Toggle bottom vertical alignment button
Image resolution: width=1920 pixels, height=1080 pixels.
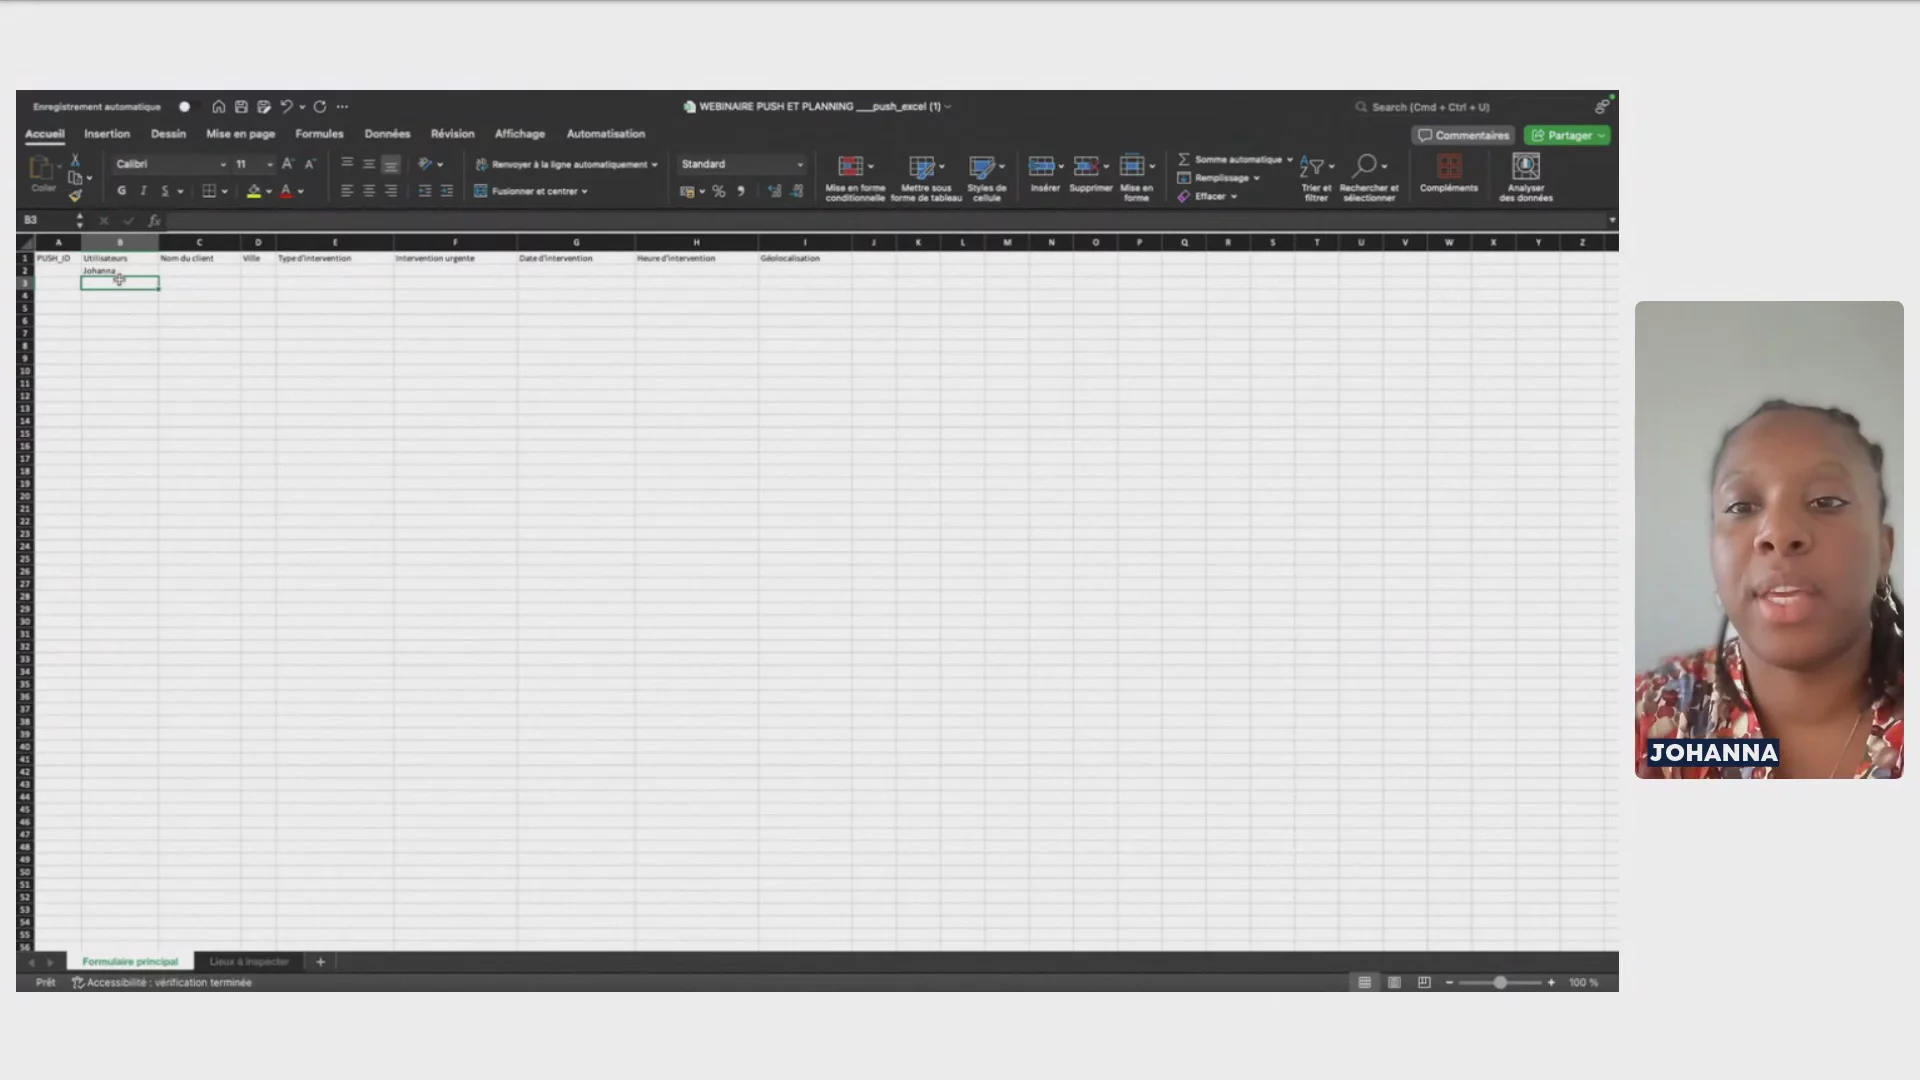coord(391,164)
